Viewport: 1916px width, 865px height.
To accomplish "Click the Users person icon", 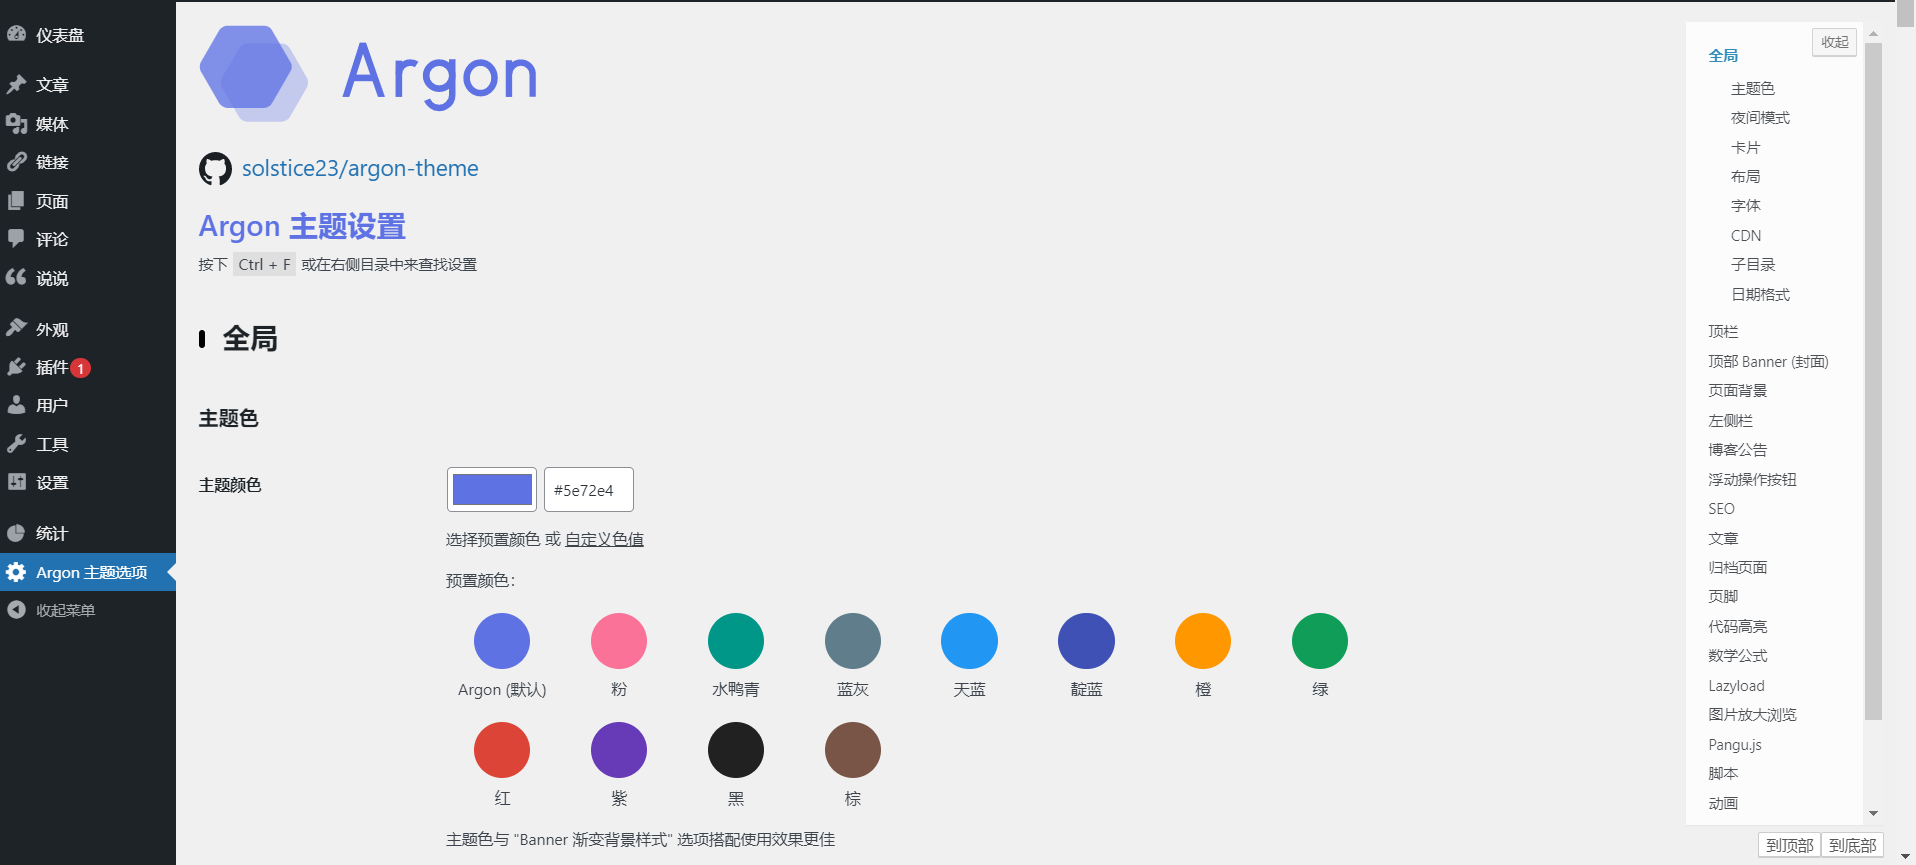I will coord(16,405).
